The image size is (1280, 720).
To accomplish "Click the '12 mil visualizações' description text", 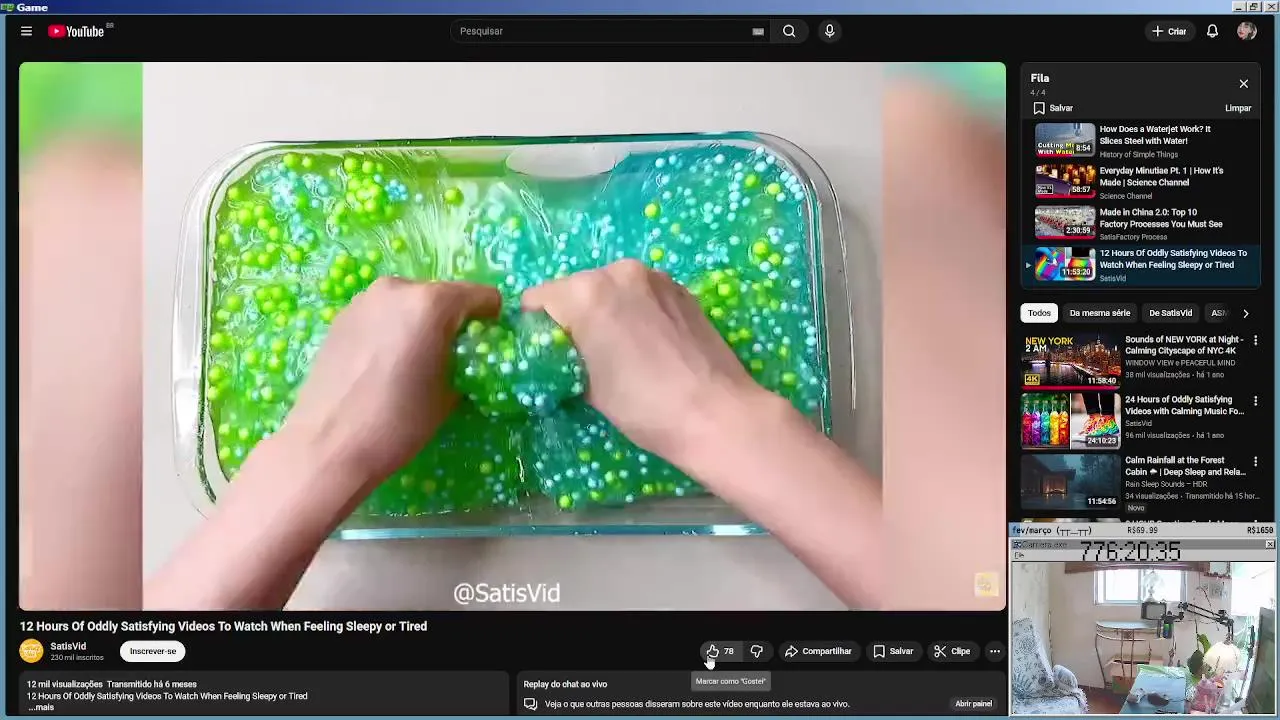I will point(65,684).
